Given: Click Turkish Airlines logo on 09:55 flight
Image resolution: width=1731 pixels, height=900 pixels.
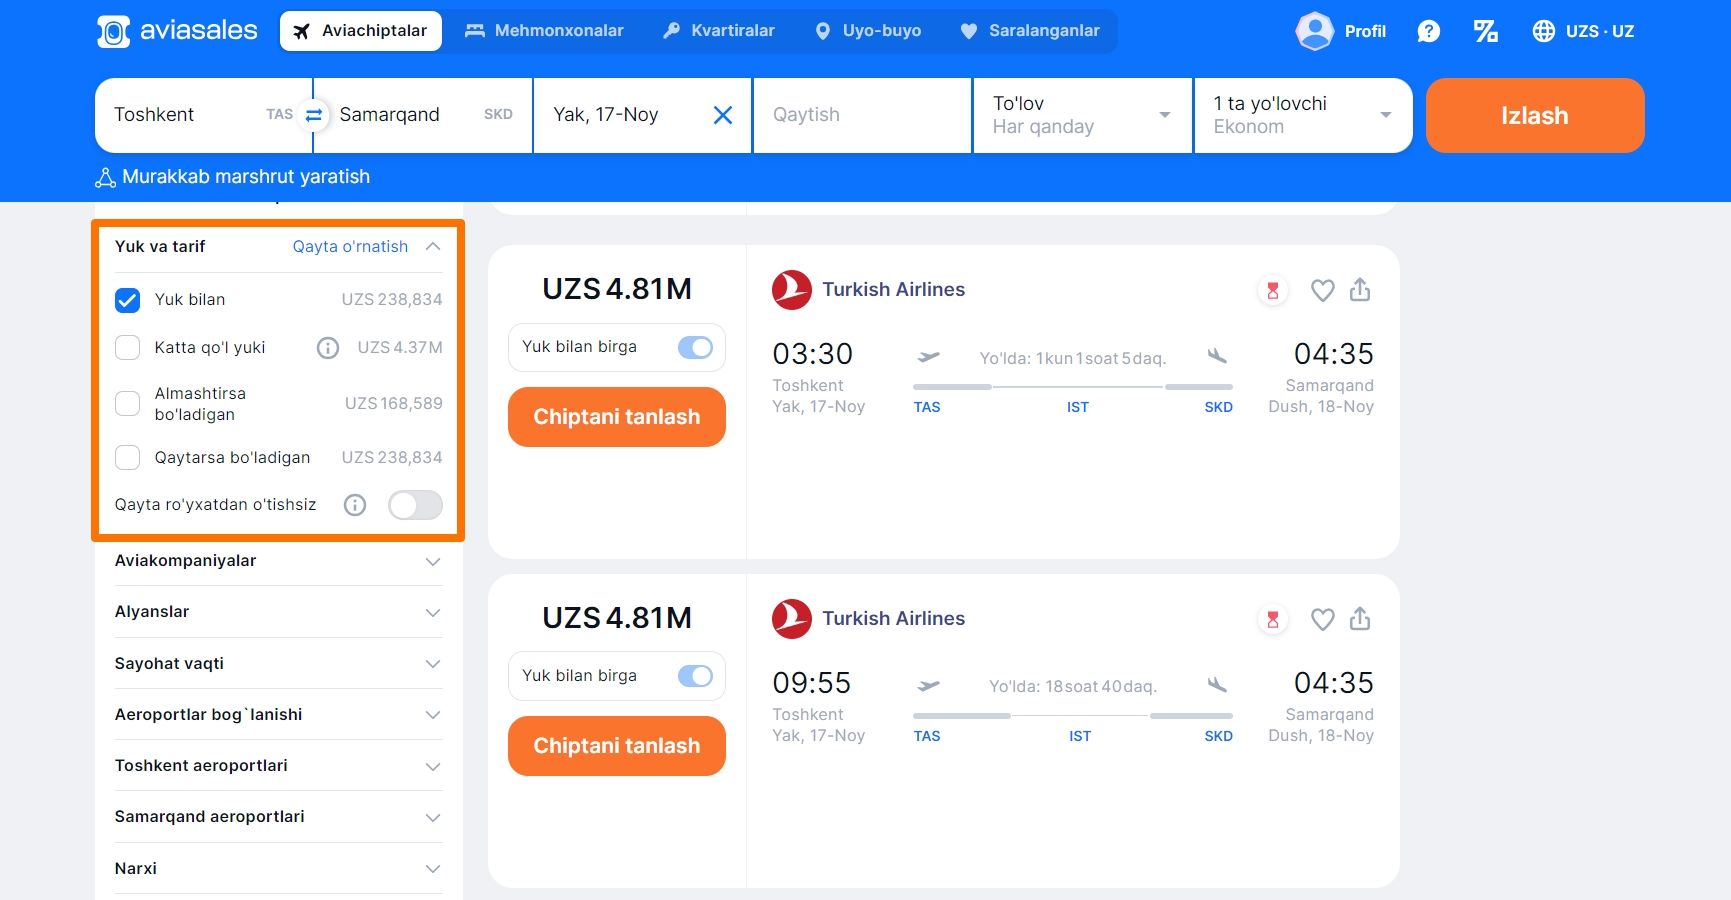Looking at the screenshot, I should [791, 619].
